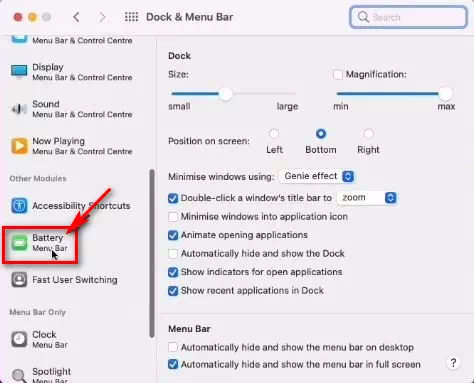Click the close window red button
Viewport: 474px width, 383px height.
(18, 17)
